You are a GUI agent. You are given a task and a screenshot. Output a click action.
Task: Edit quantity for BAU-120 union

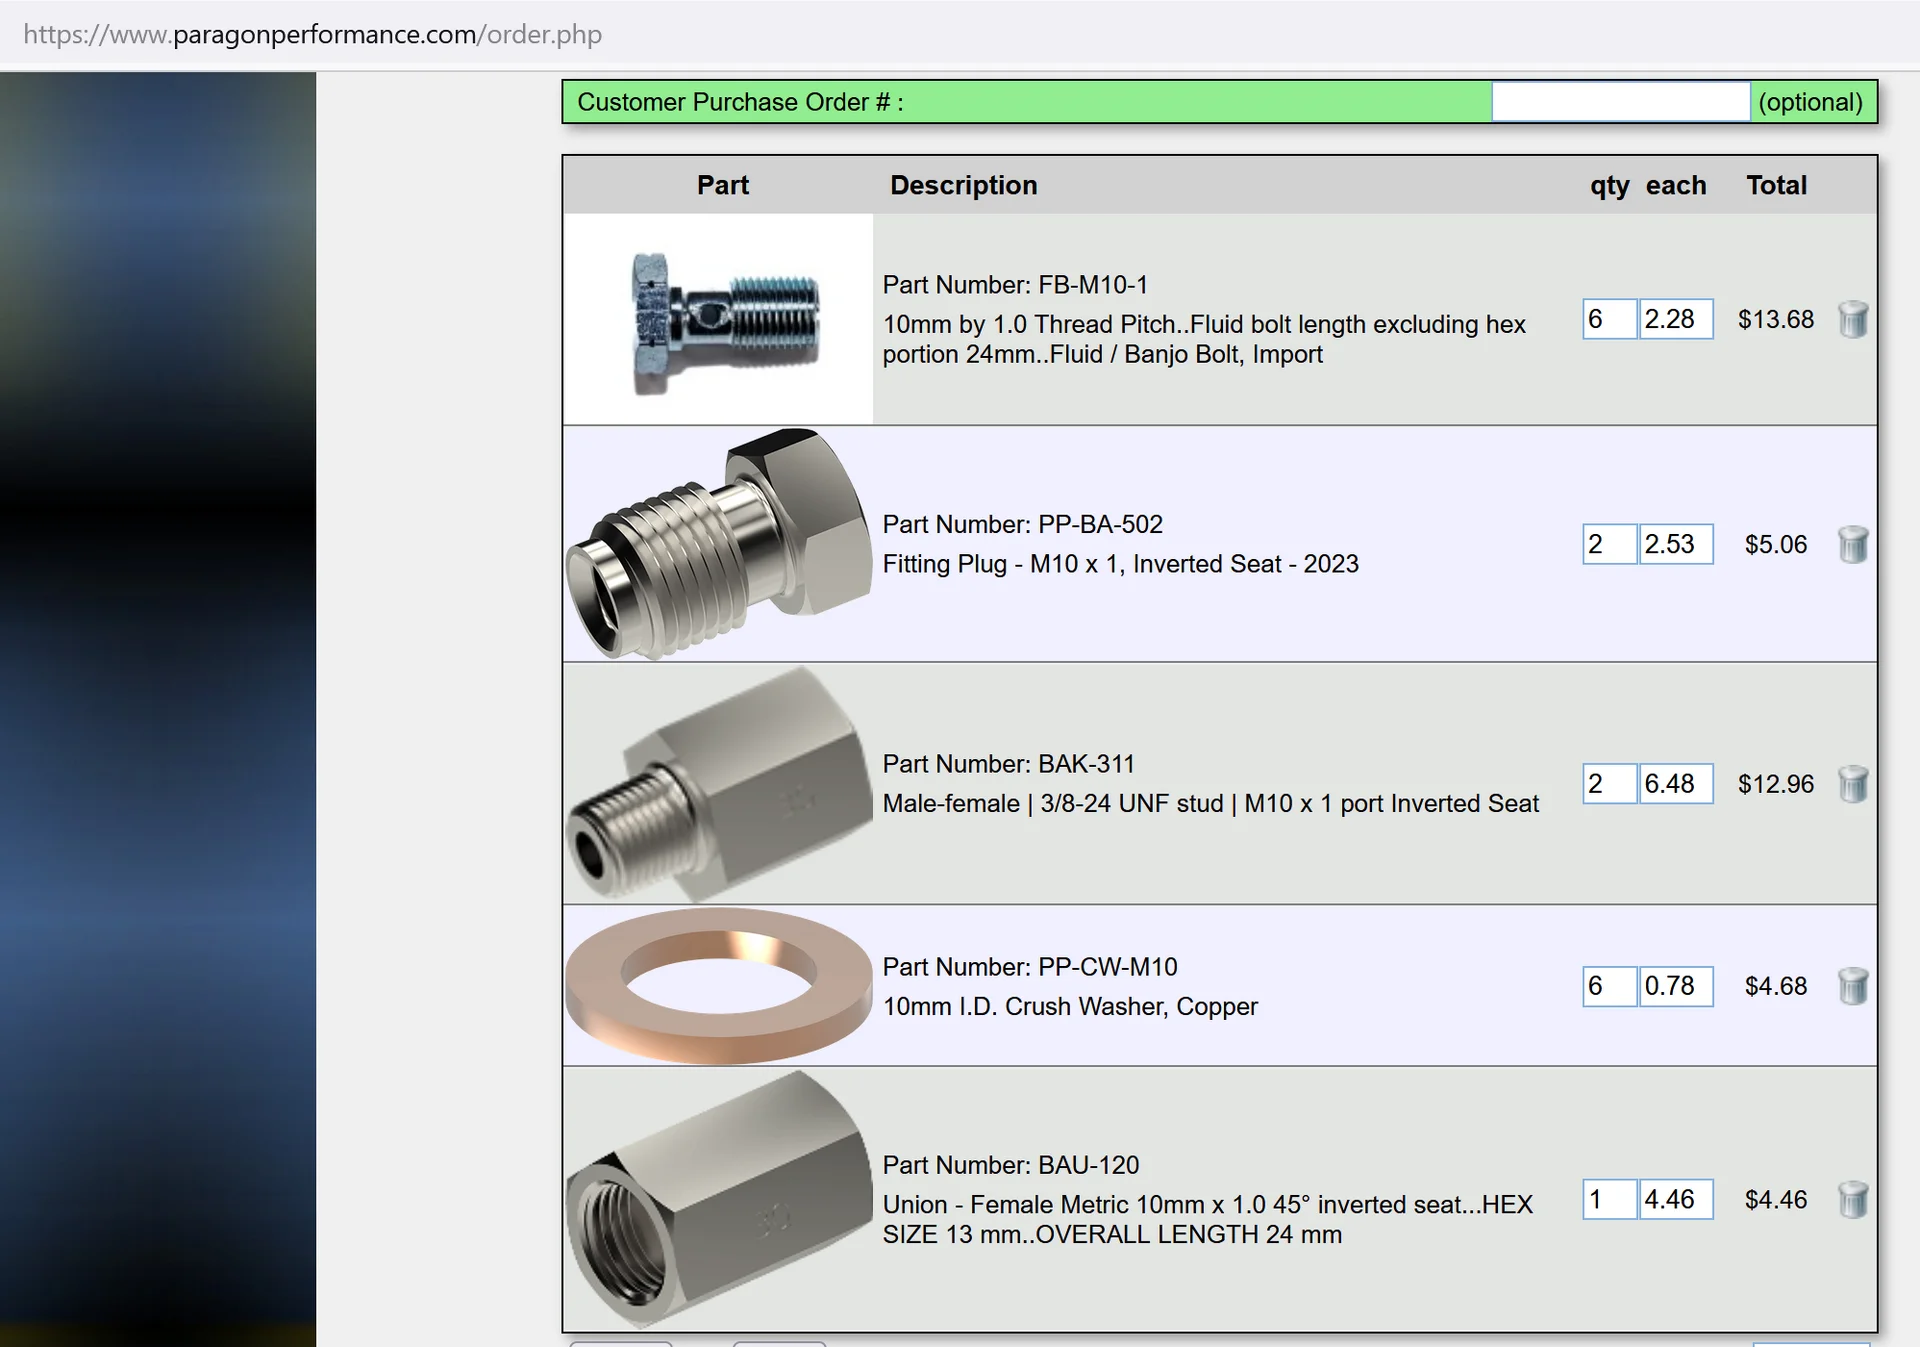(x=1609, y=1199)
